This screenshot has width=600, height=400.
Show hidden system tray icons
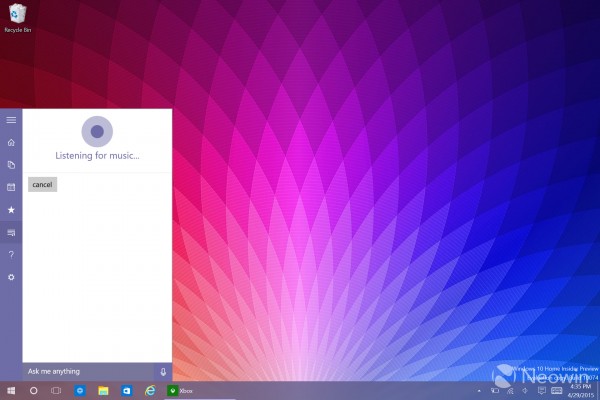pyautogui.click(x=480, y=390)
